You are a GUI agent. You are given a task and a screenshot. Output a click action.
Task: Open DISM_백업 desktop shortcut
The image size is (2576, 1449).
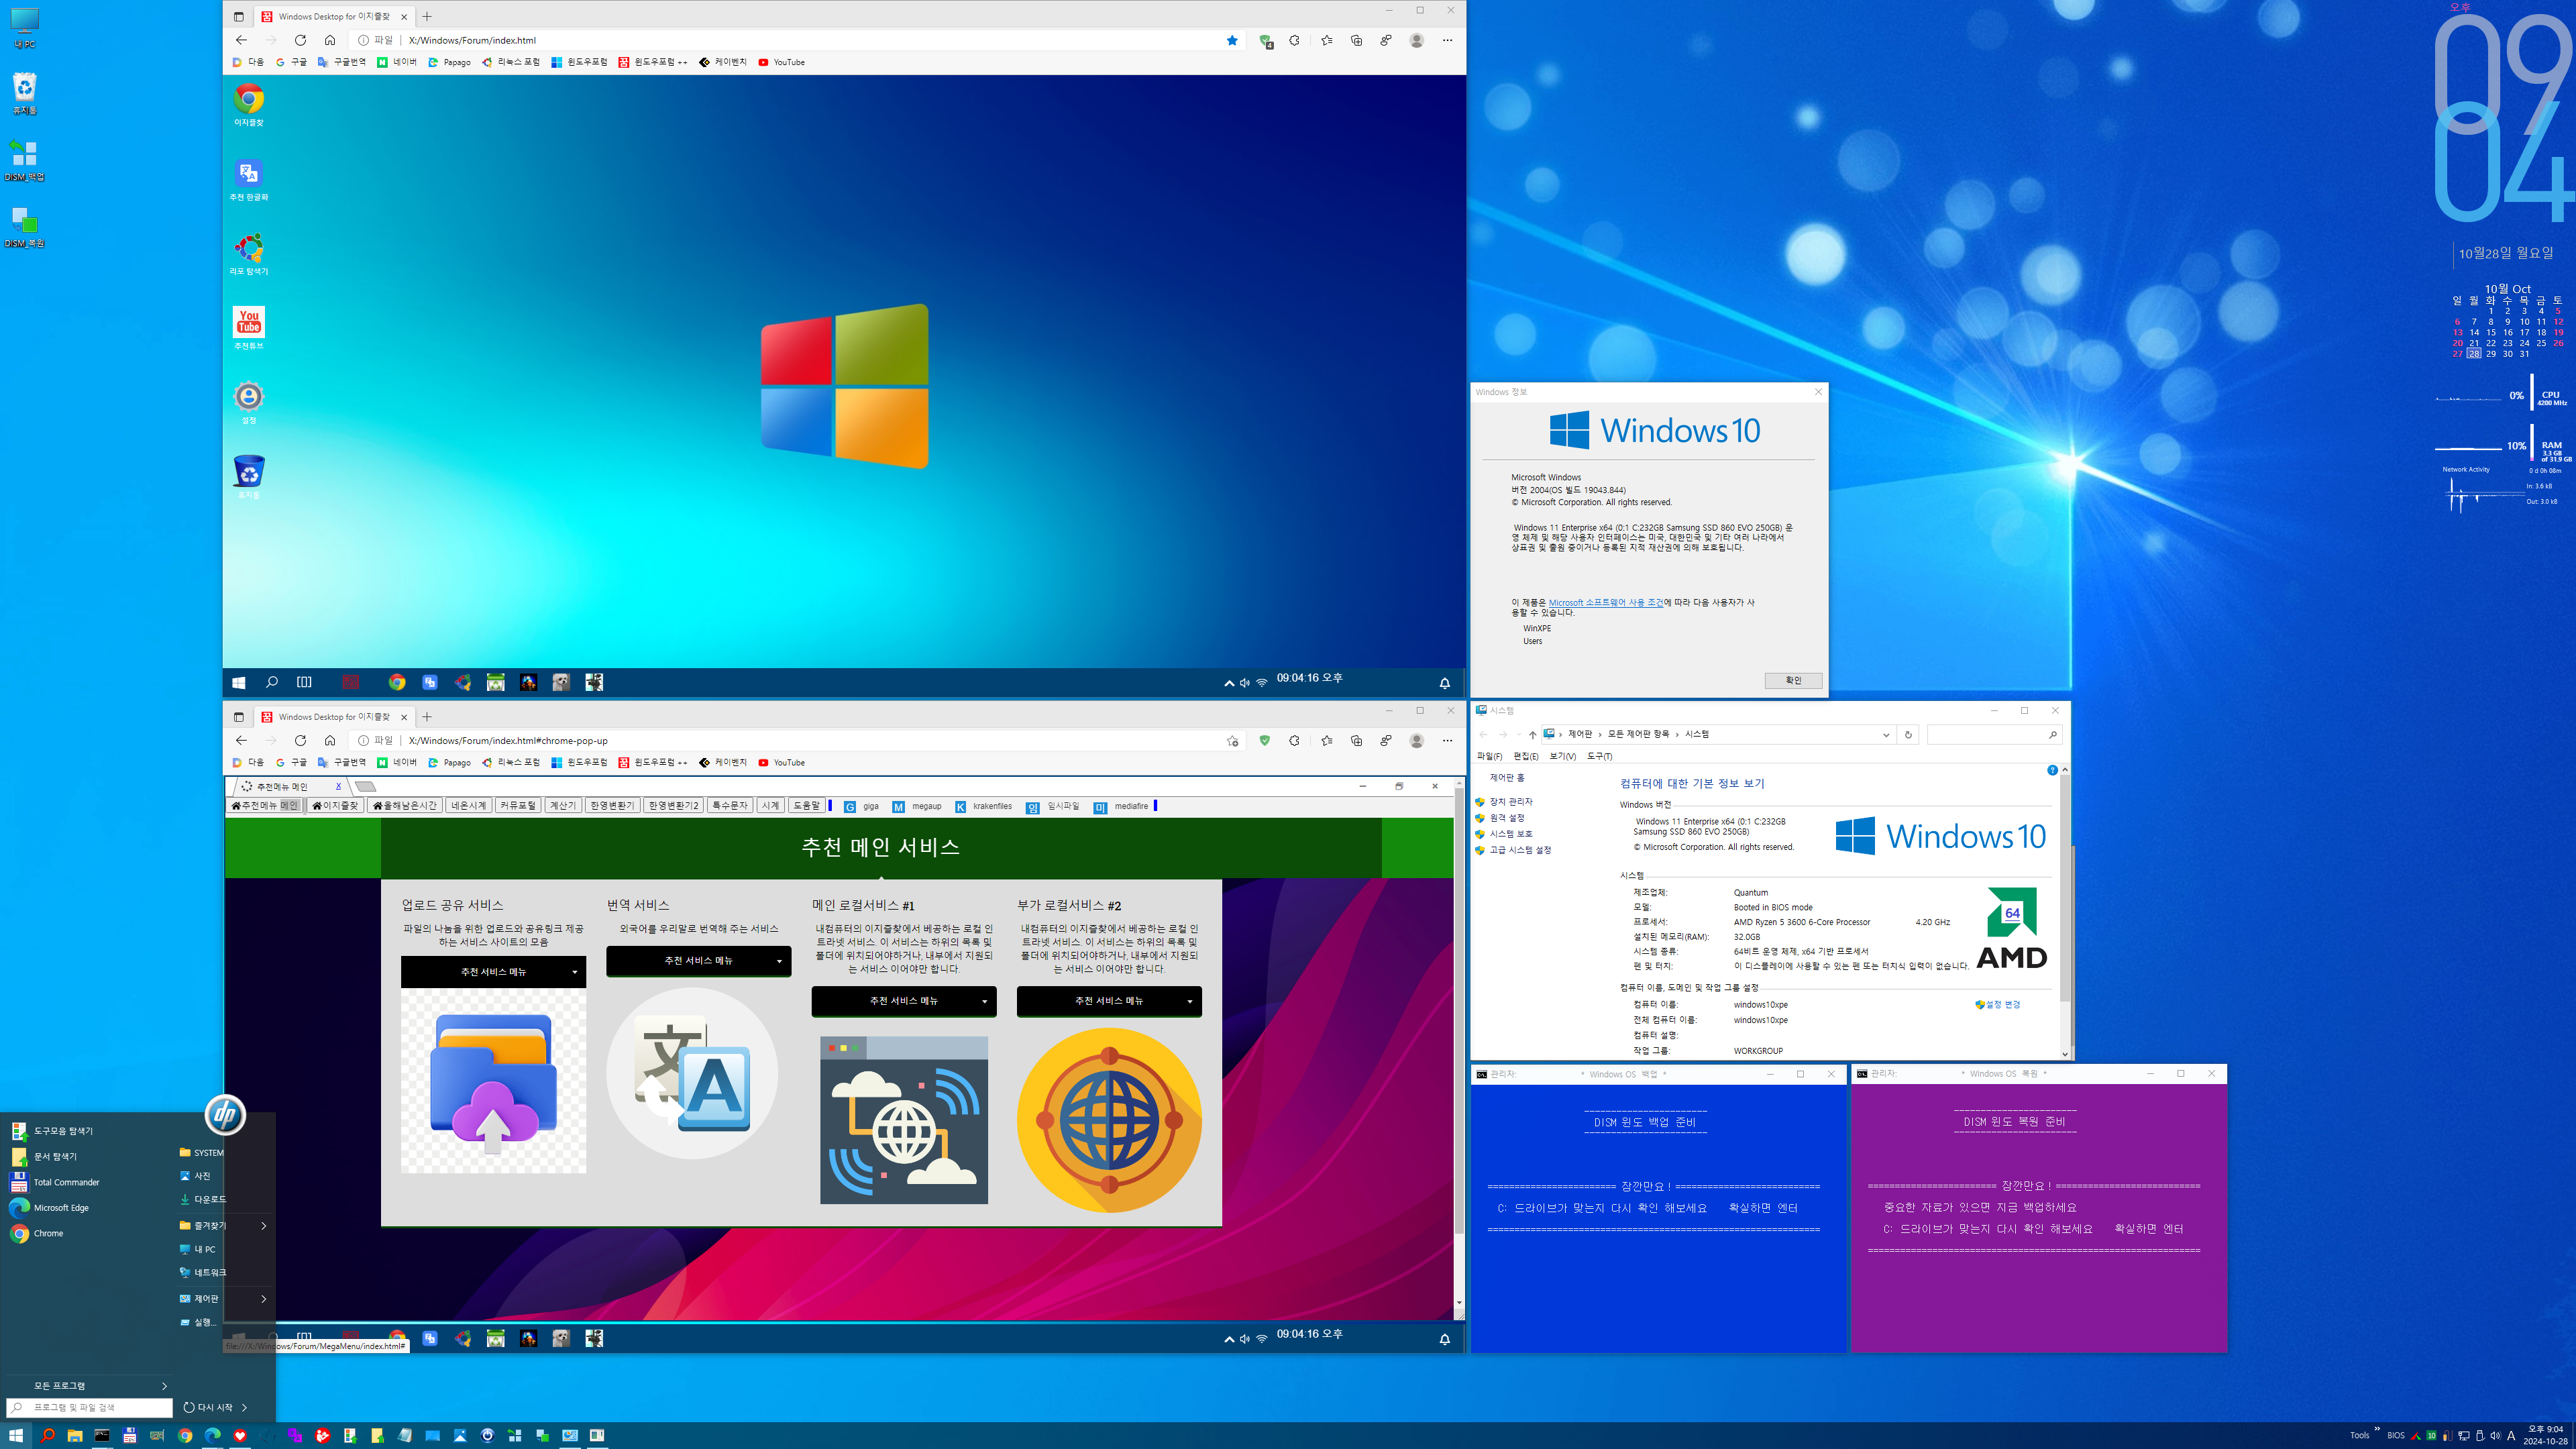pos(24,160)
